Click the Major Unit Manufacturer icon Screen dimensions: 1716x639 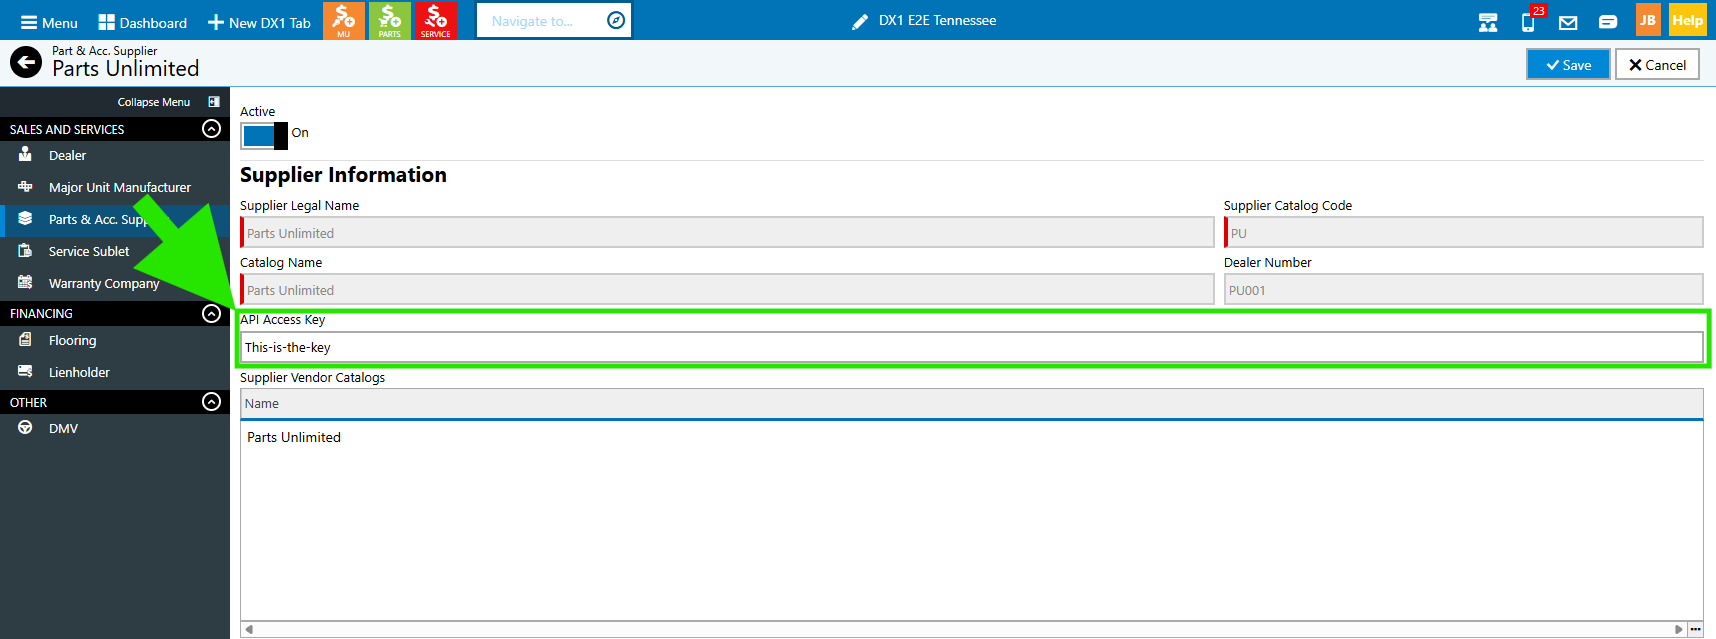click(x=25, y=186)
